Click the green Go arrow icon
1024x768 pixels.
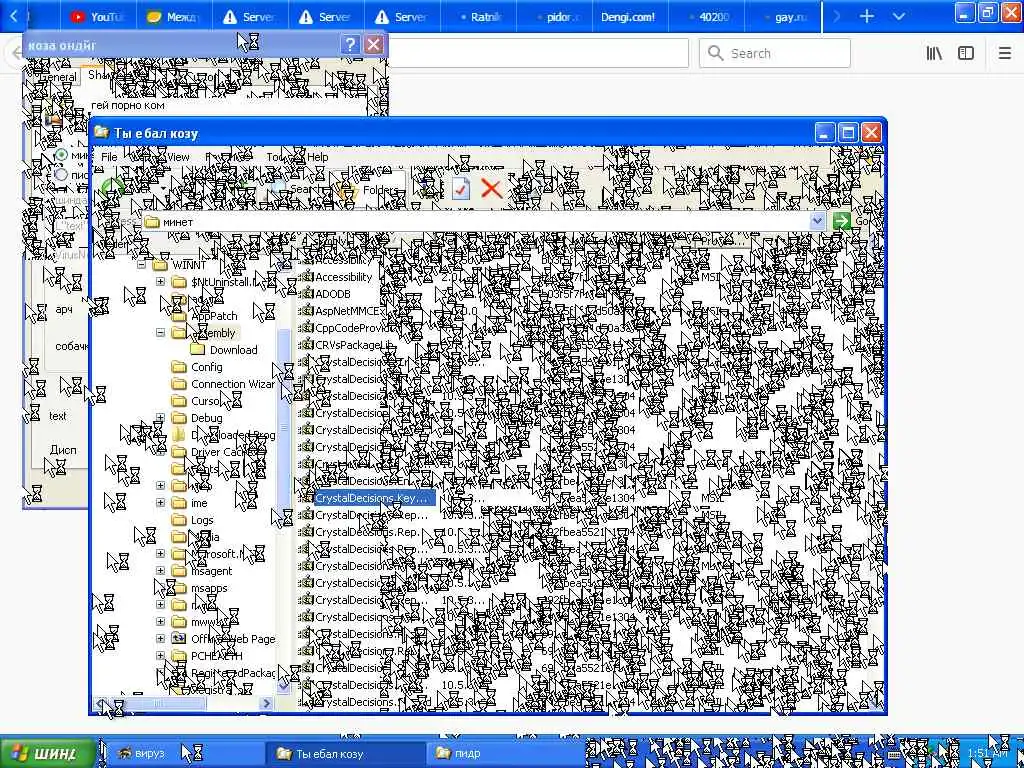(x=842, y=221)
